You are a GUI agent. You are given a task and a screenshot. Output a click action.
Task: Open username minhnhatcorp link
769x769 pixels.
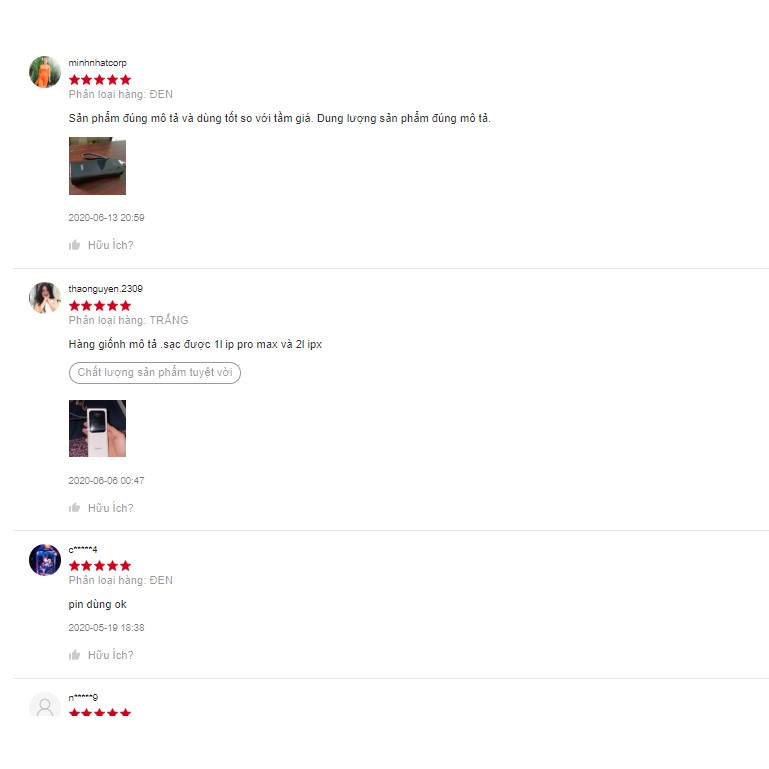pyautogui.click(x=98, y=63)
